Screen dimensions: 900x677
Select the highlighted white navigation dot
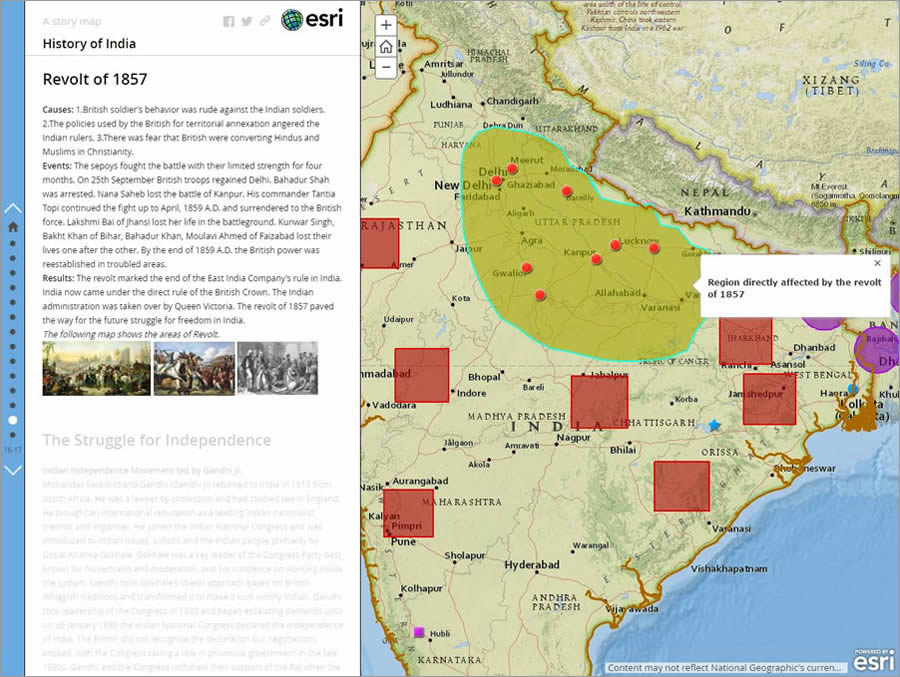coord(13,420)
